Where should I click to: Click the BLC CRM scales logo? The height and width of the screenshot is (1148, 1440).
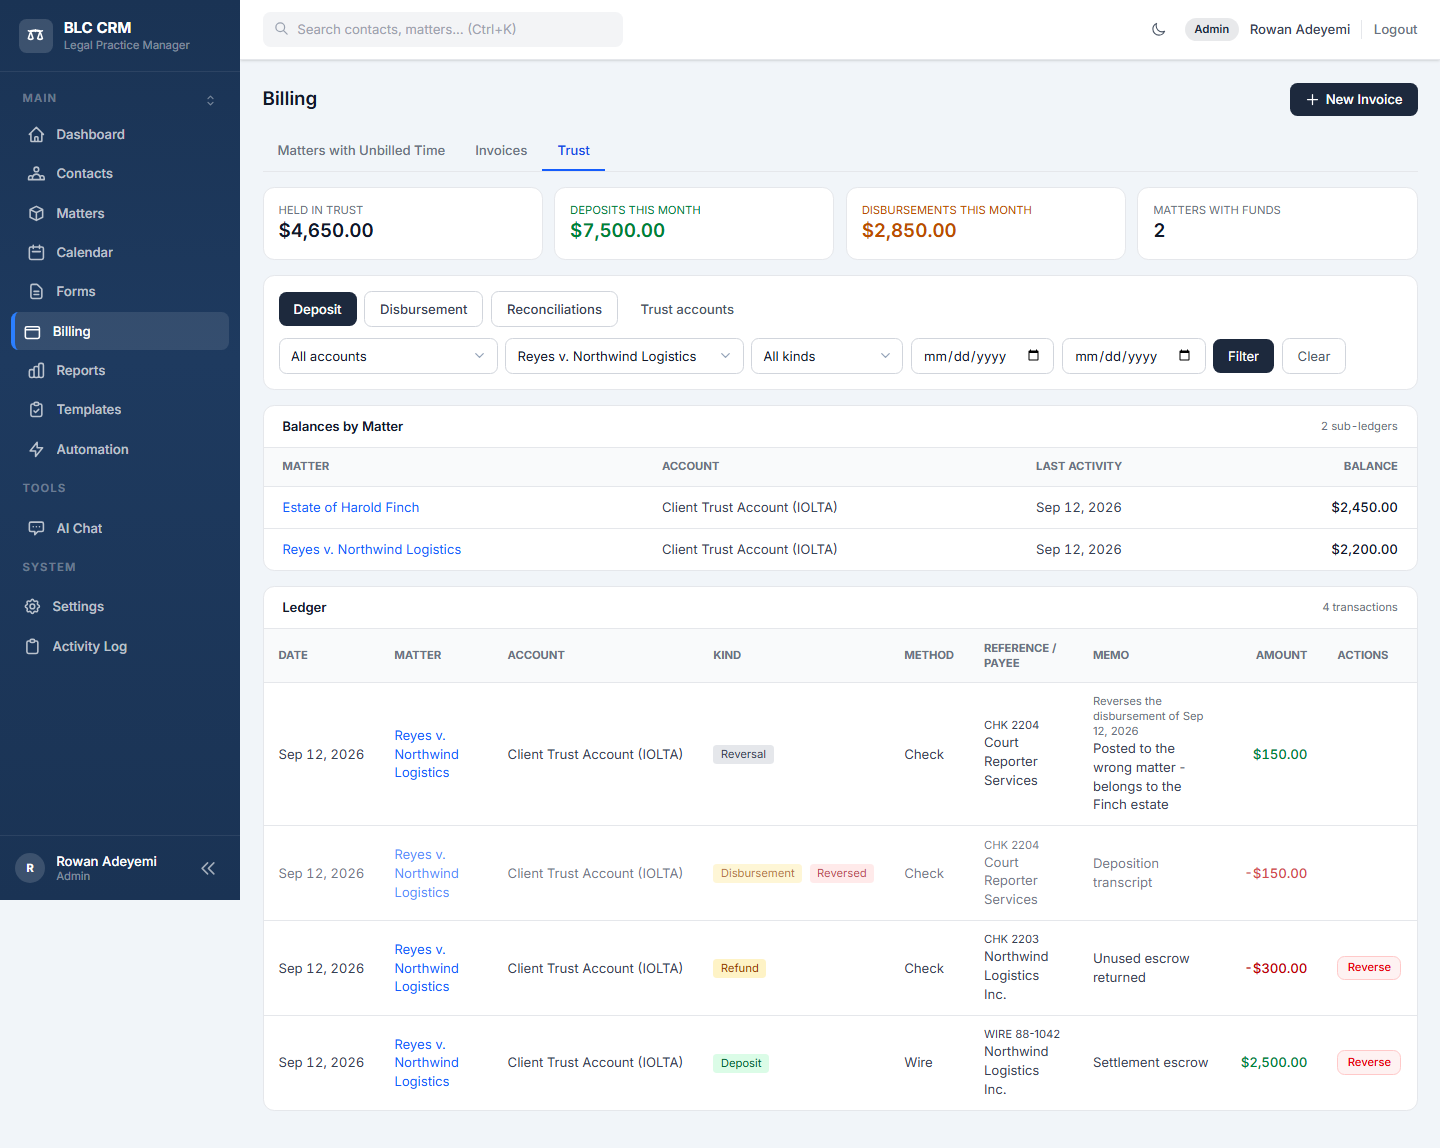coord(35,35)
